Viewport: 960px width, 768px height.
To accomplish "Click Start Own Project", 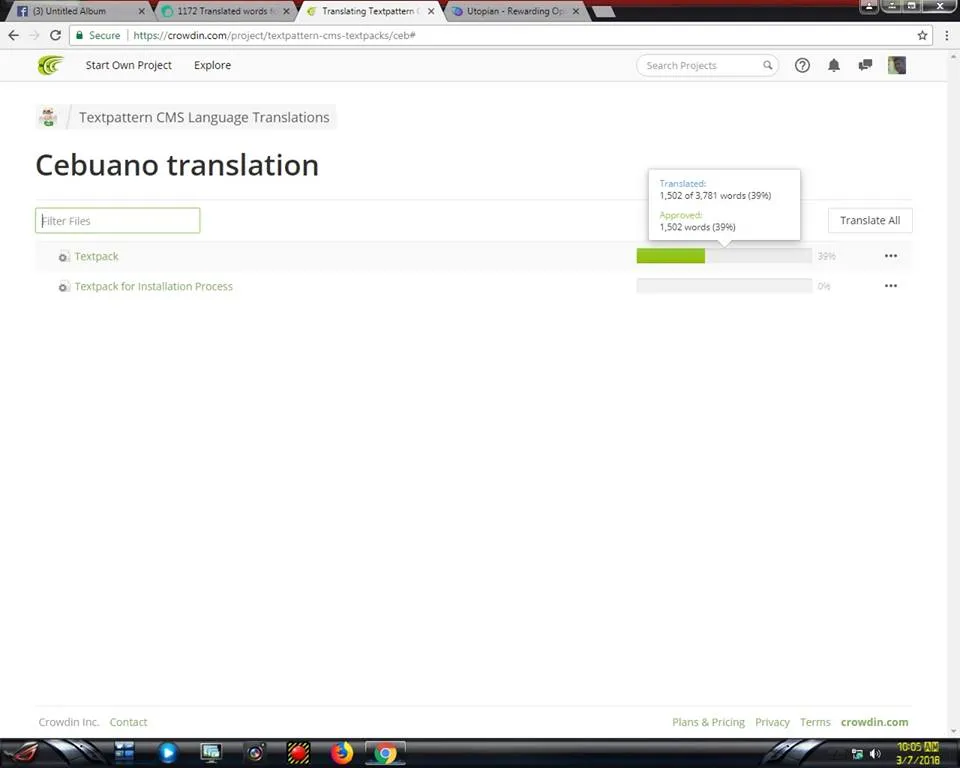I will [x=129, y=65].
